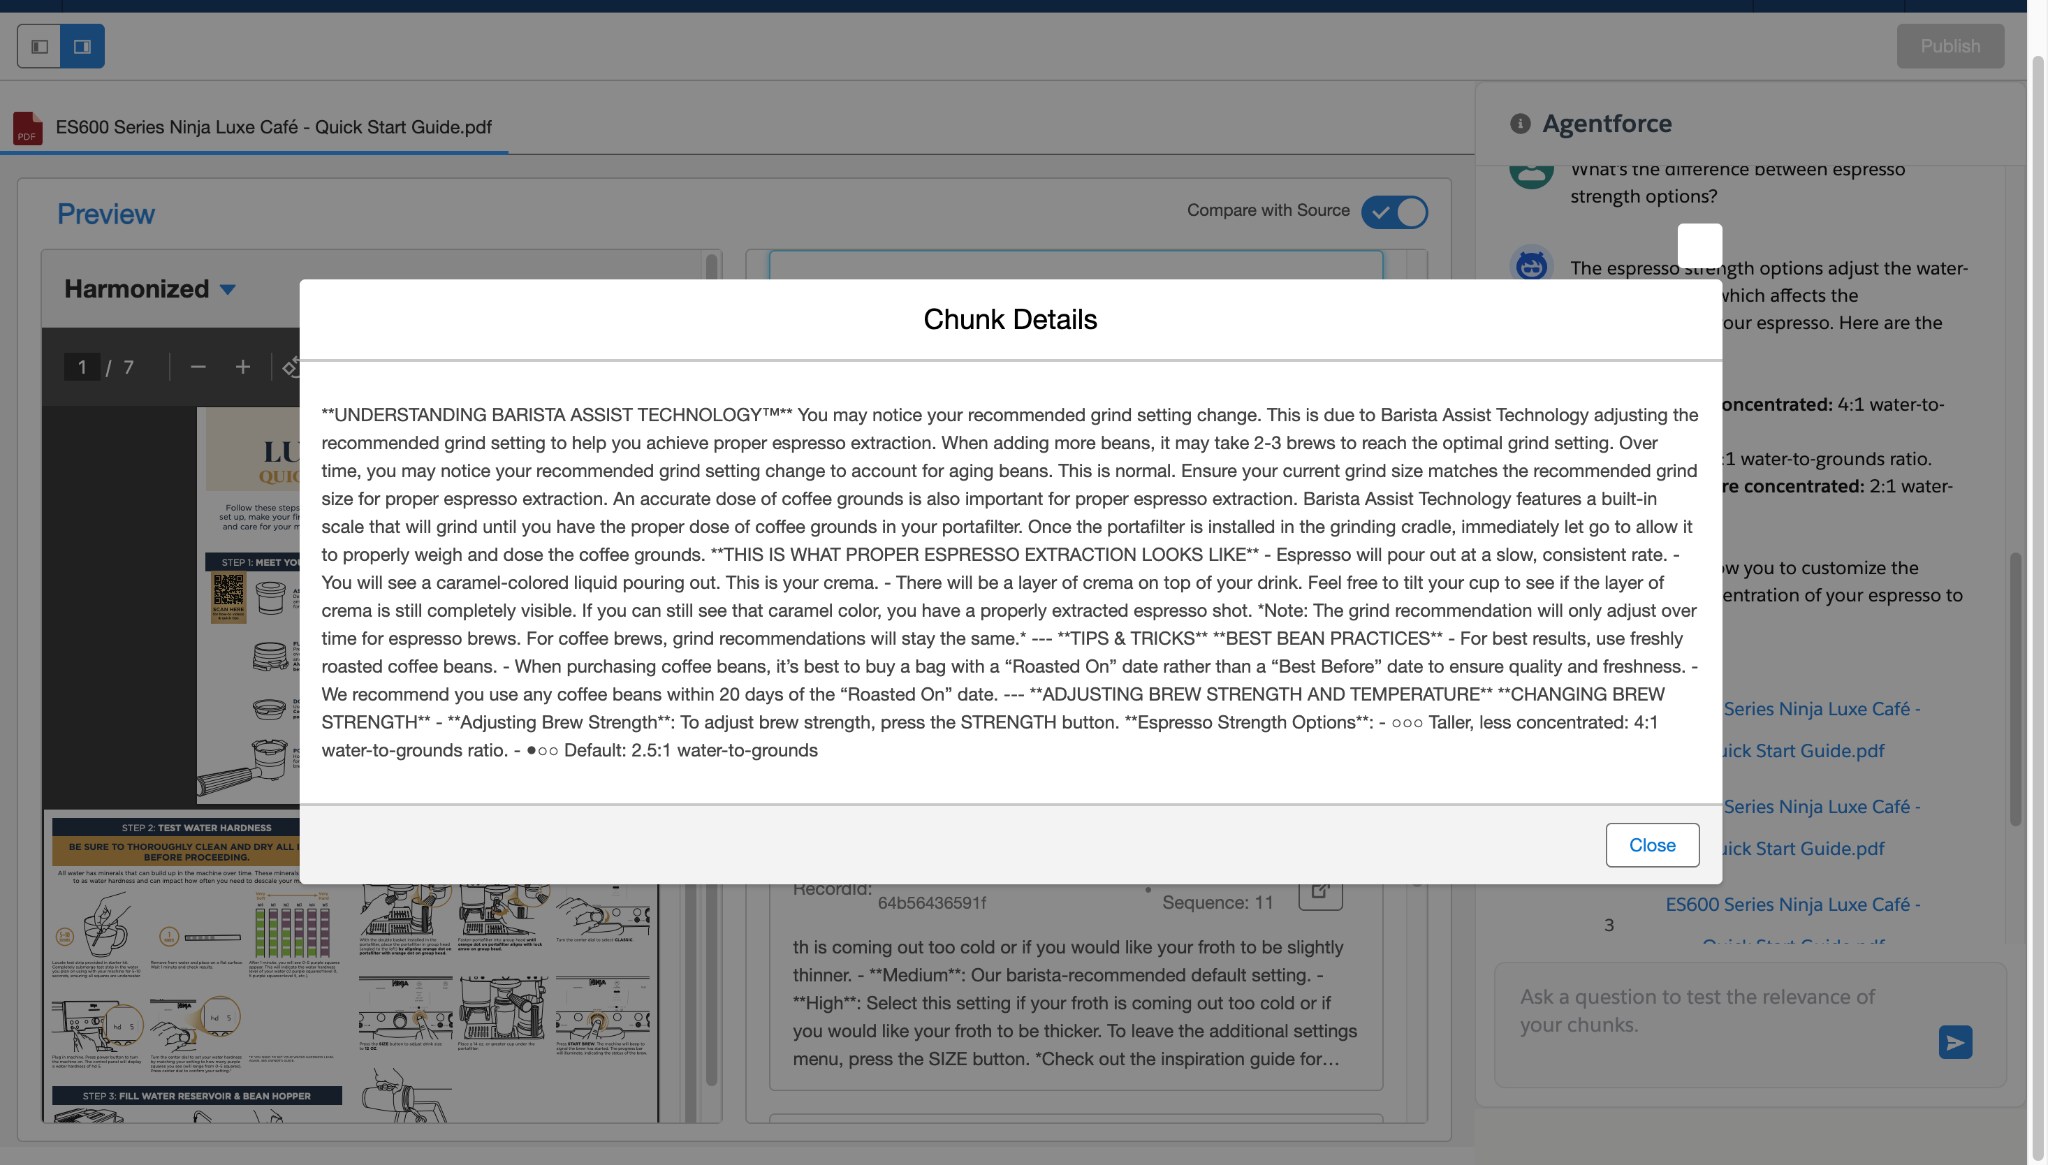Image resolution: width=2048 pixels, height=1165 pixels.
Task: Select the ES600 Quick Start Guide.pdf tab
Action: 254,127
